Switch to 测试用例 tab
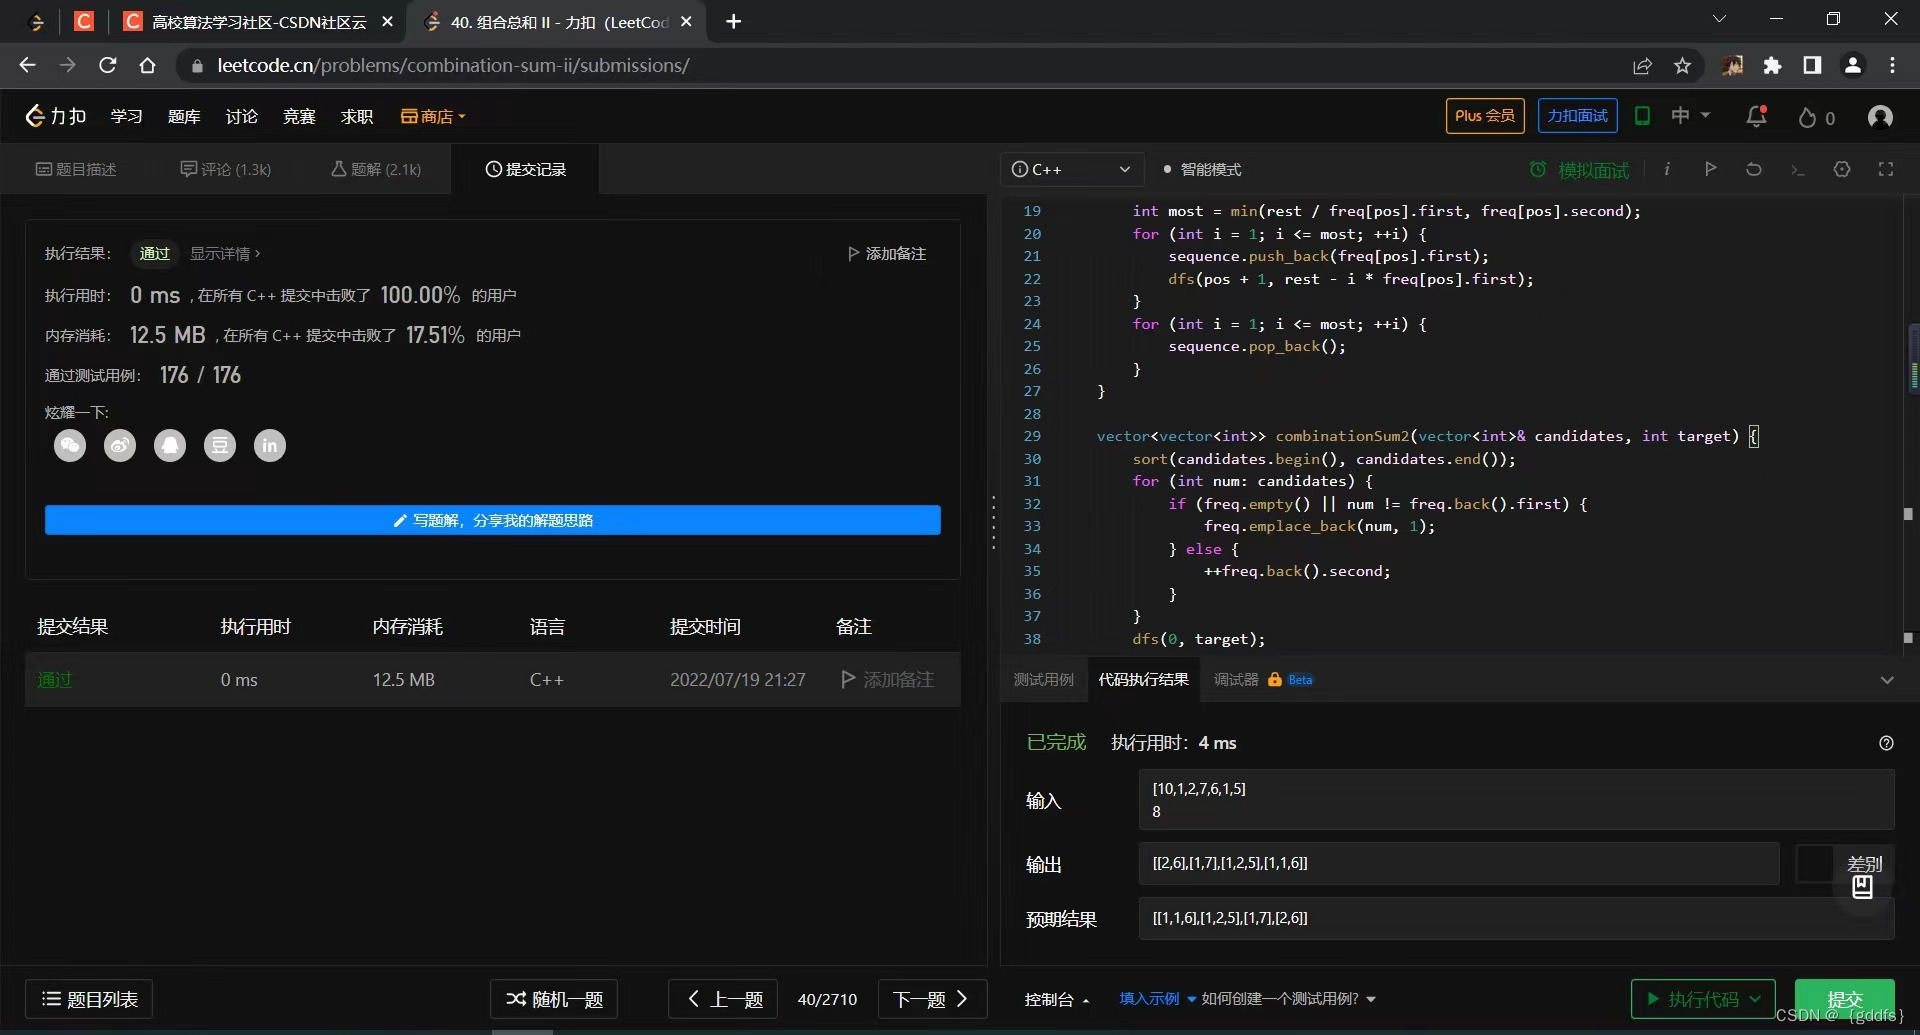This screenshot has width=1920, height=1035. [x=1043, y=680]
